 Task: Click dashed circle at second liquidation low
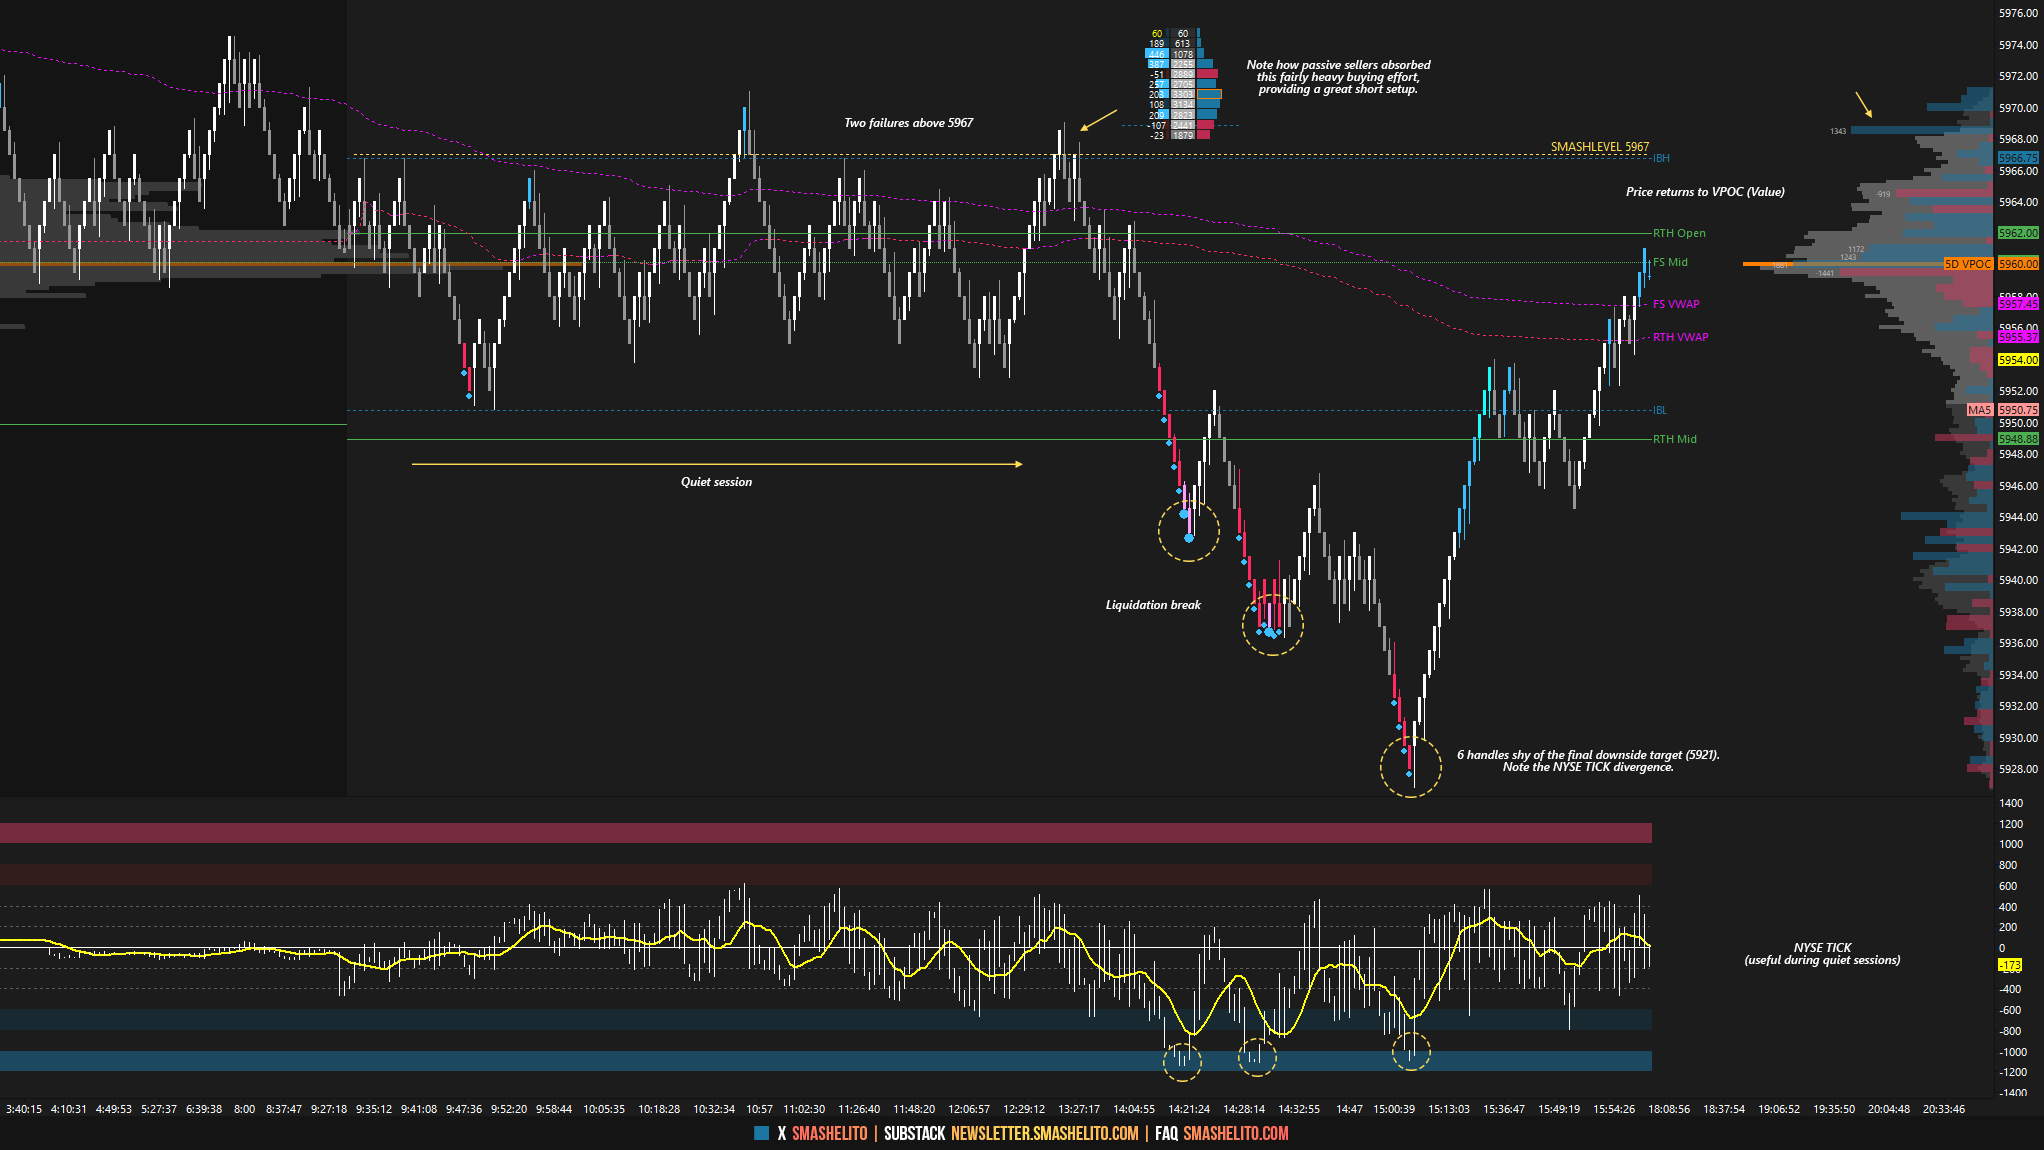coord(1272,625)
